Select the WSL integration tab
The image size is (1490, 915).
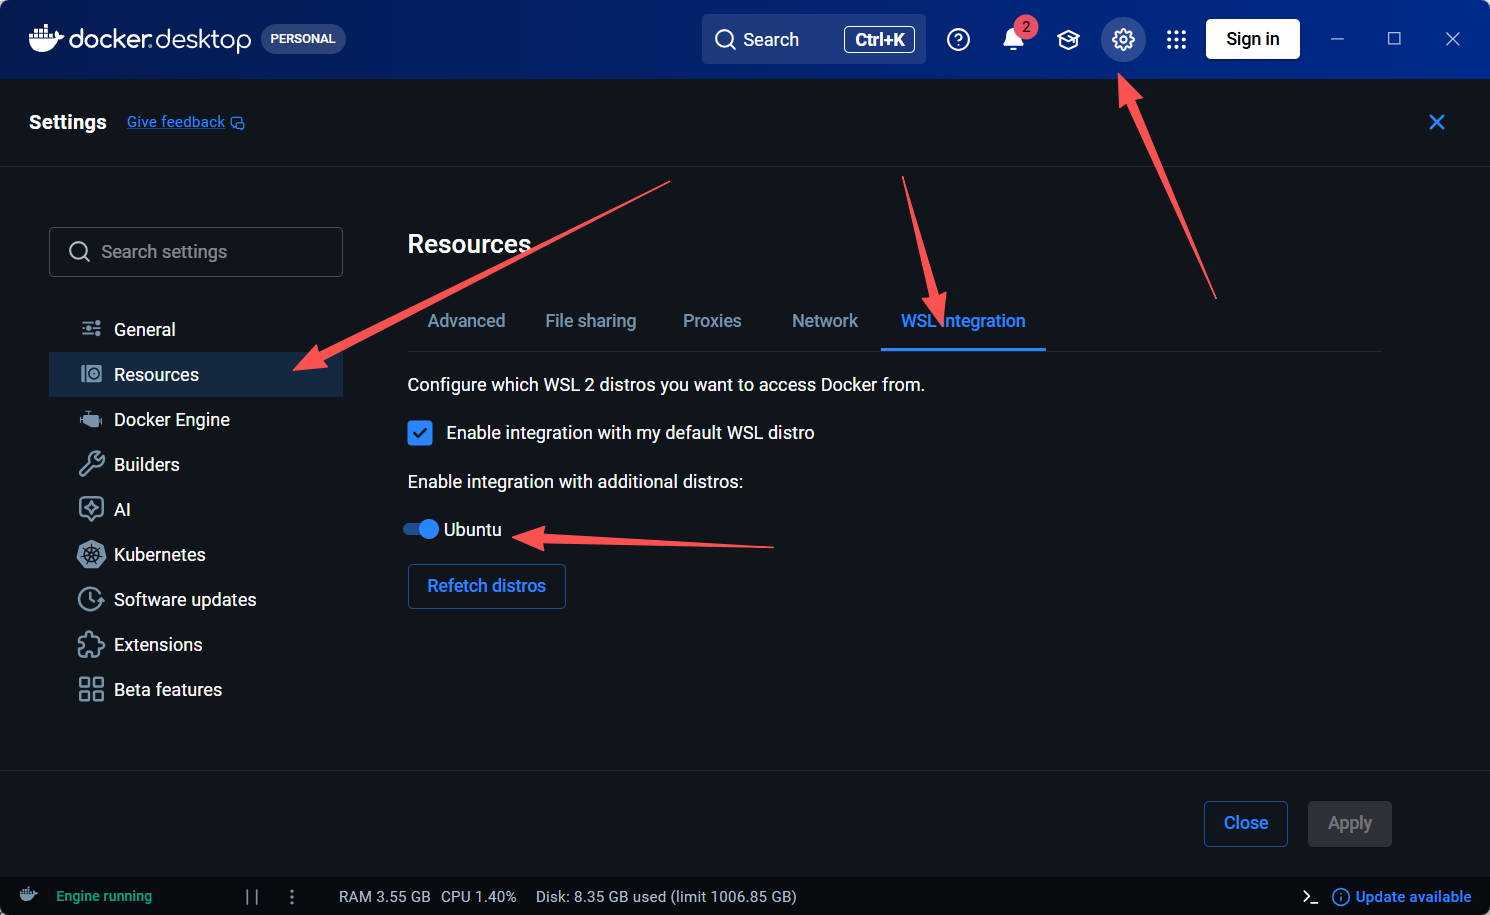[963, 321]
